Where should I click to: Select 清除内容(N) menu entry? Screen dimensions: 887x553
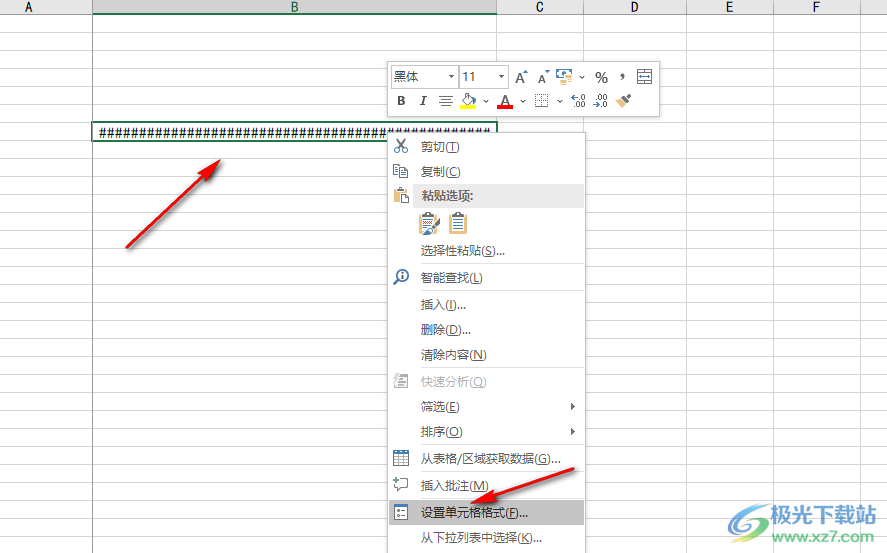tap(486, 355)
